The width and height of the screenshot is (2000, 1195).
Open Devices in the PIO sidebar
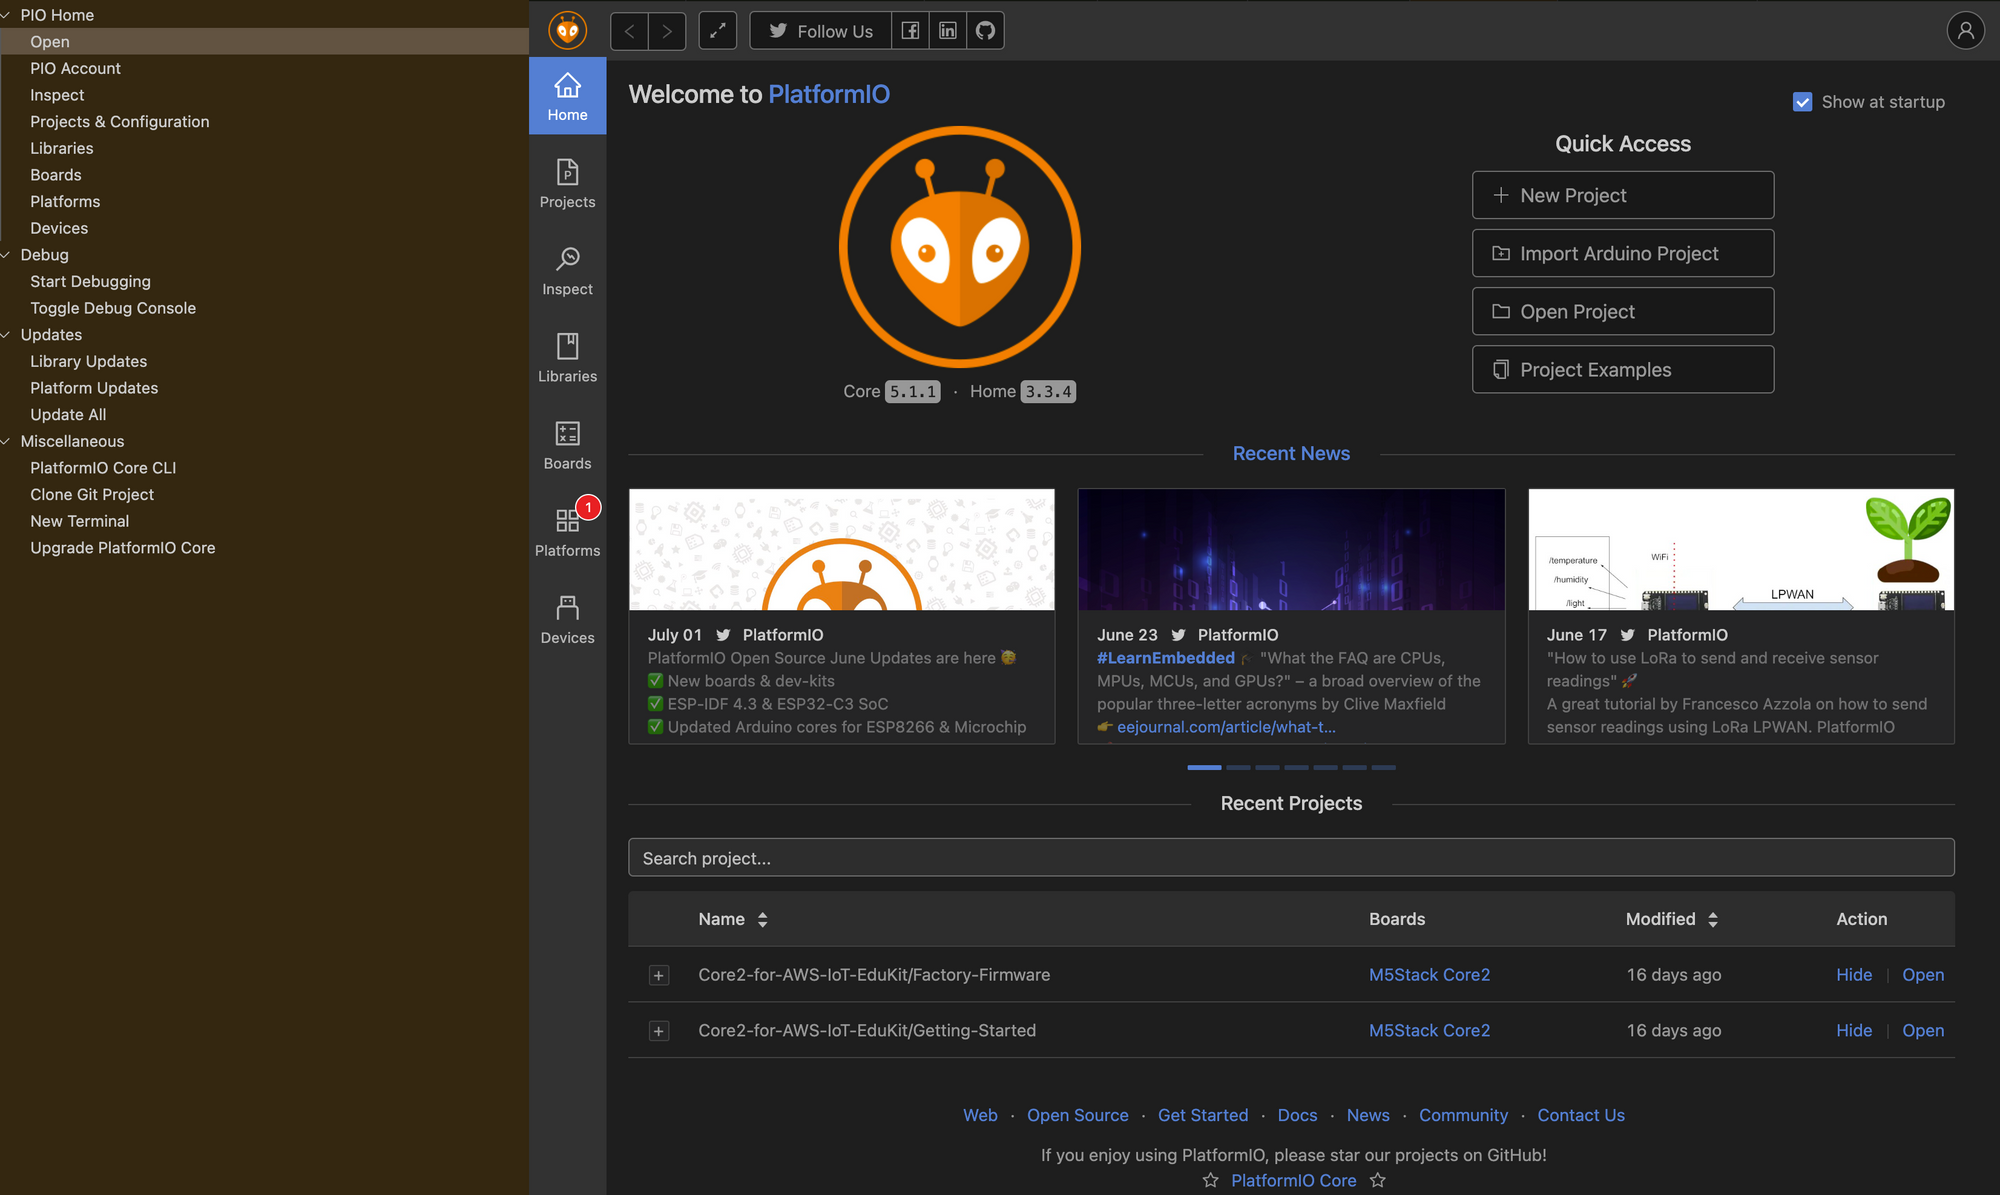click(567, 619)
